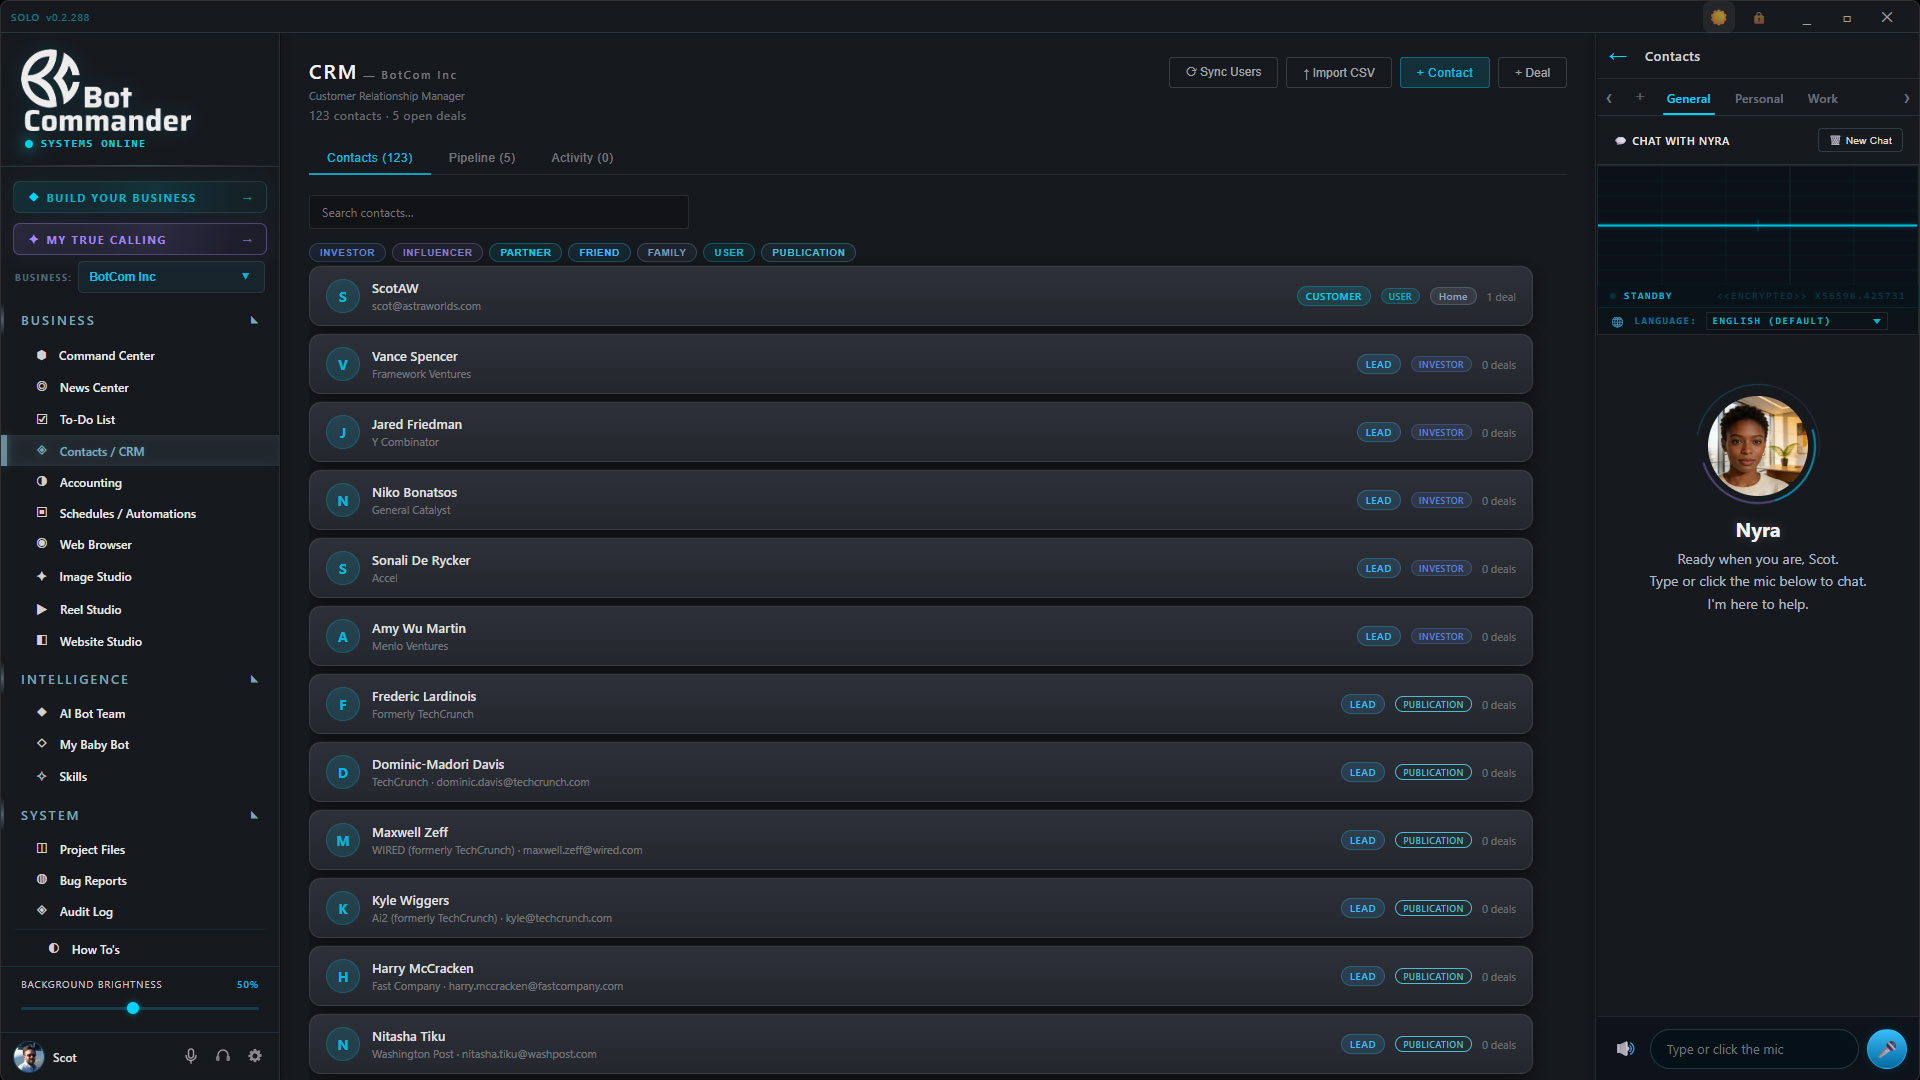Click the headphones icon beside Scot
Image resolution: width=1920 pixels, height=1080 pixels.
(223, 1057)
